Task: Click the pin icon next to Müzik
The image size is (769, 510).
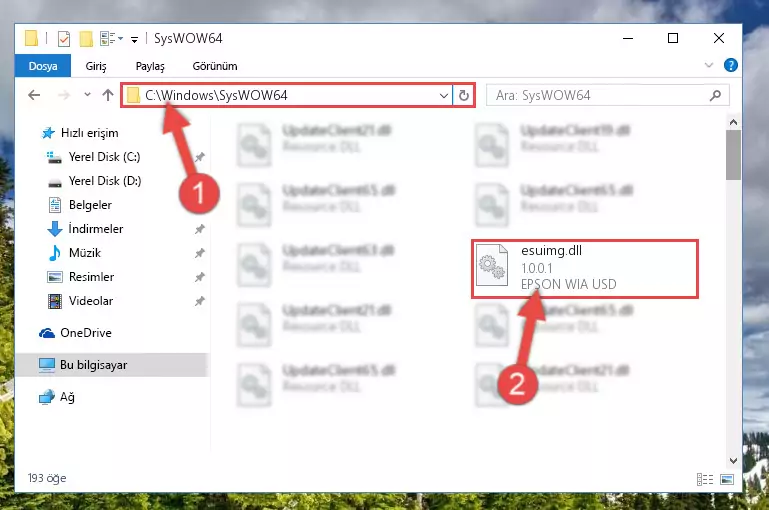Action: [x=200, y=253]
